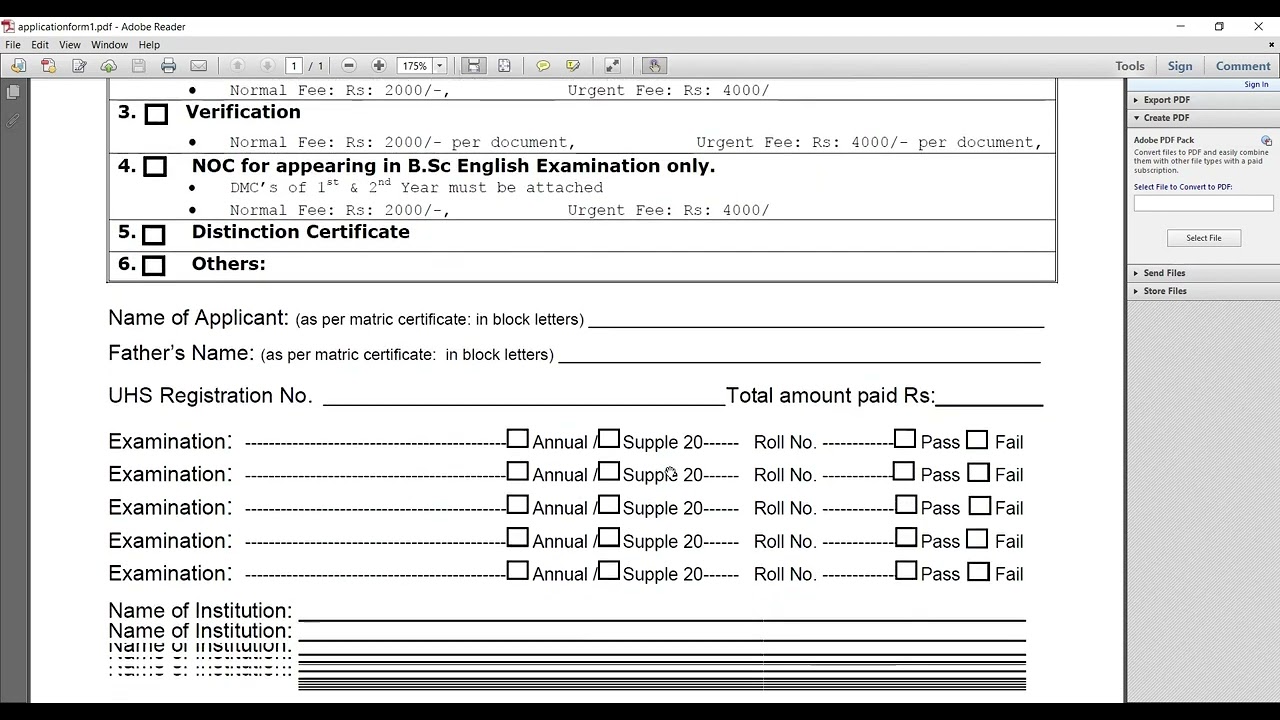Click the edit/sign document toolbar icon
This screenshot has height=720, width=1280.
point(79,66)
